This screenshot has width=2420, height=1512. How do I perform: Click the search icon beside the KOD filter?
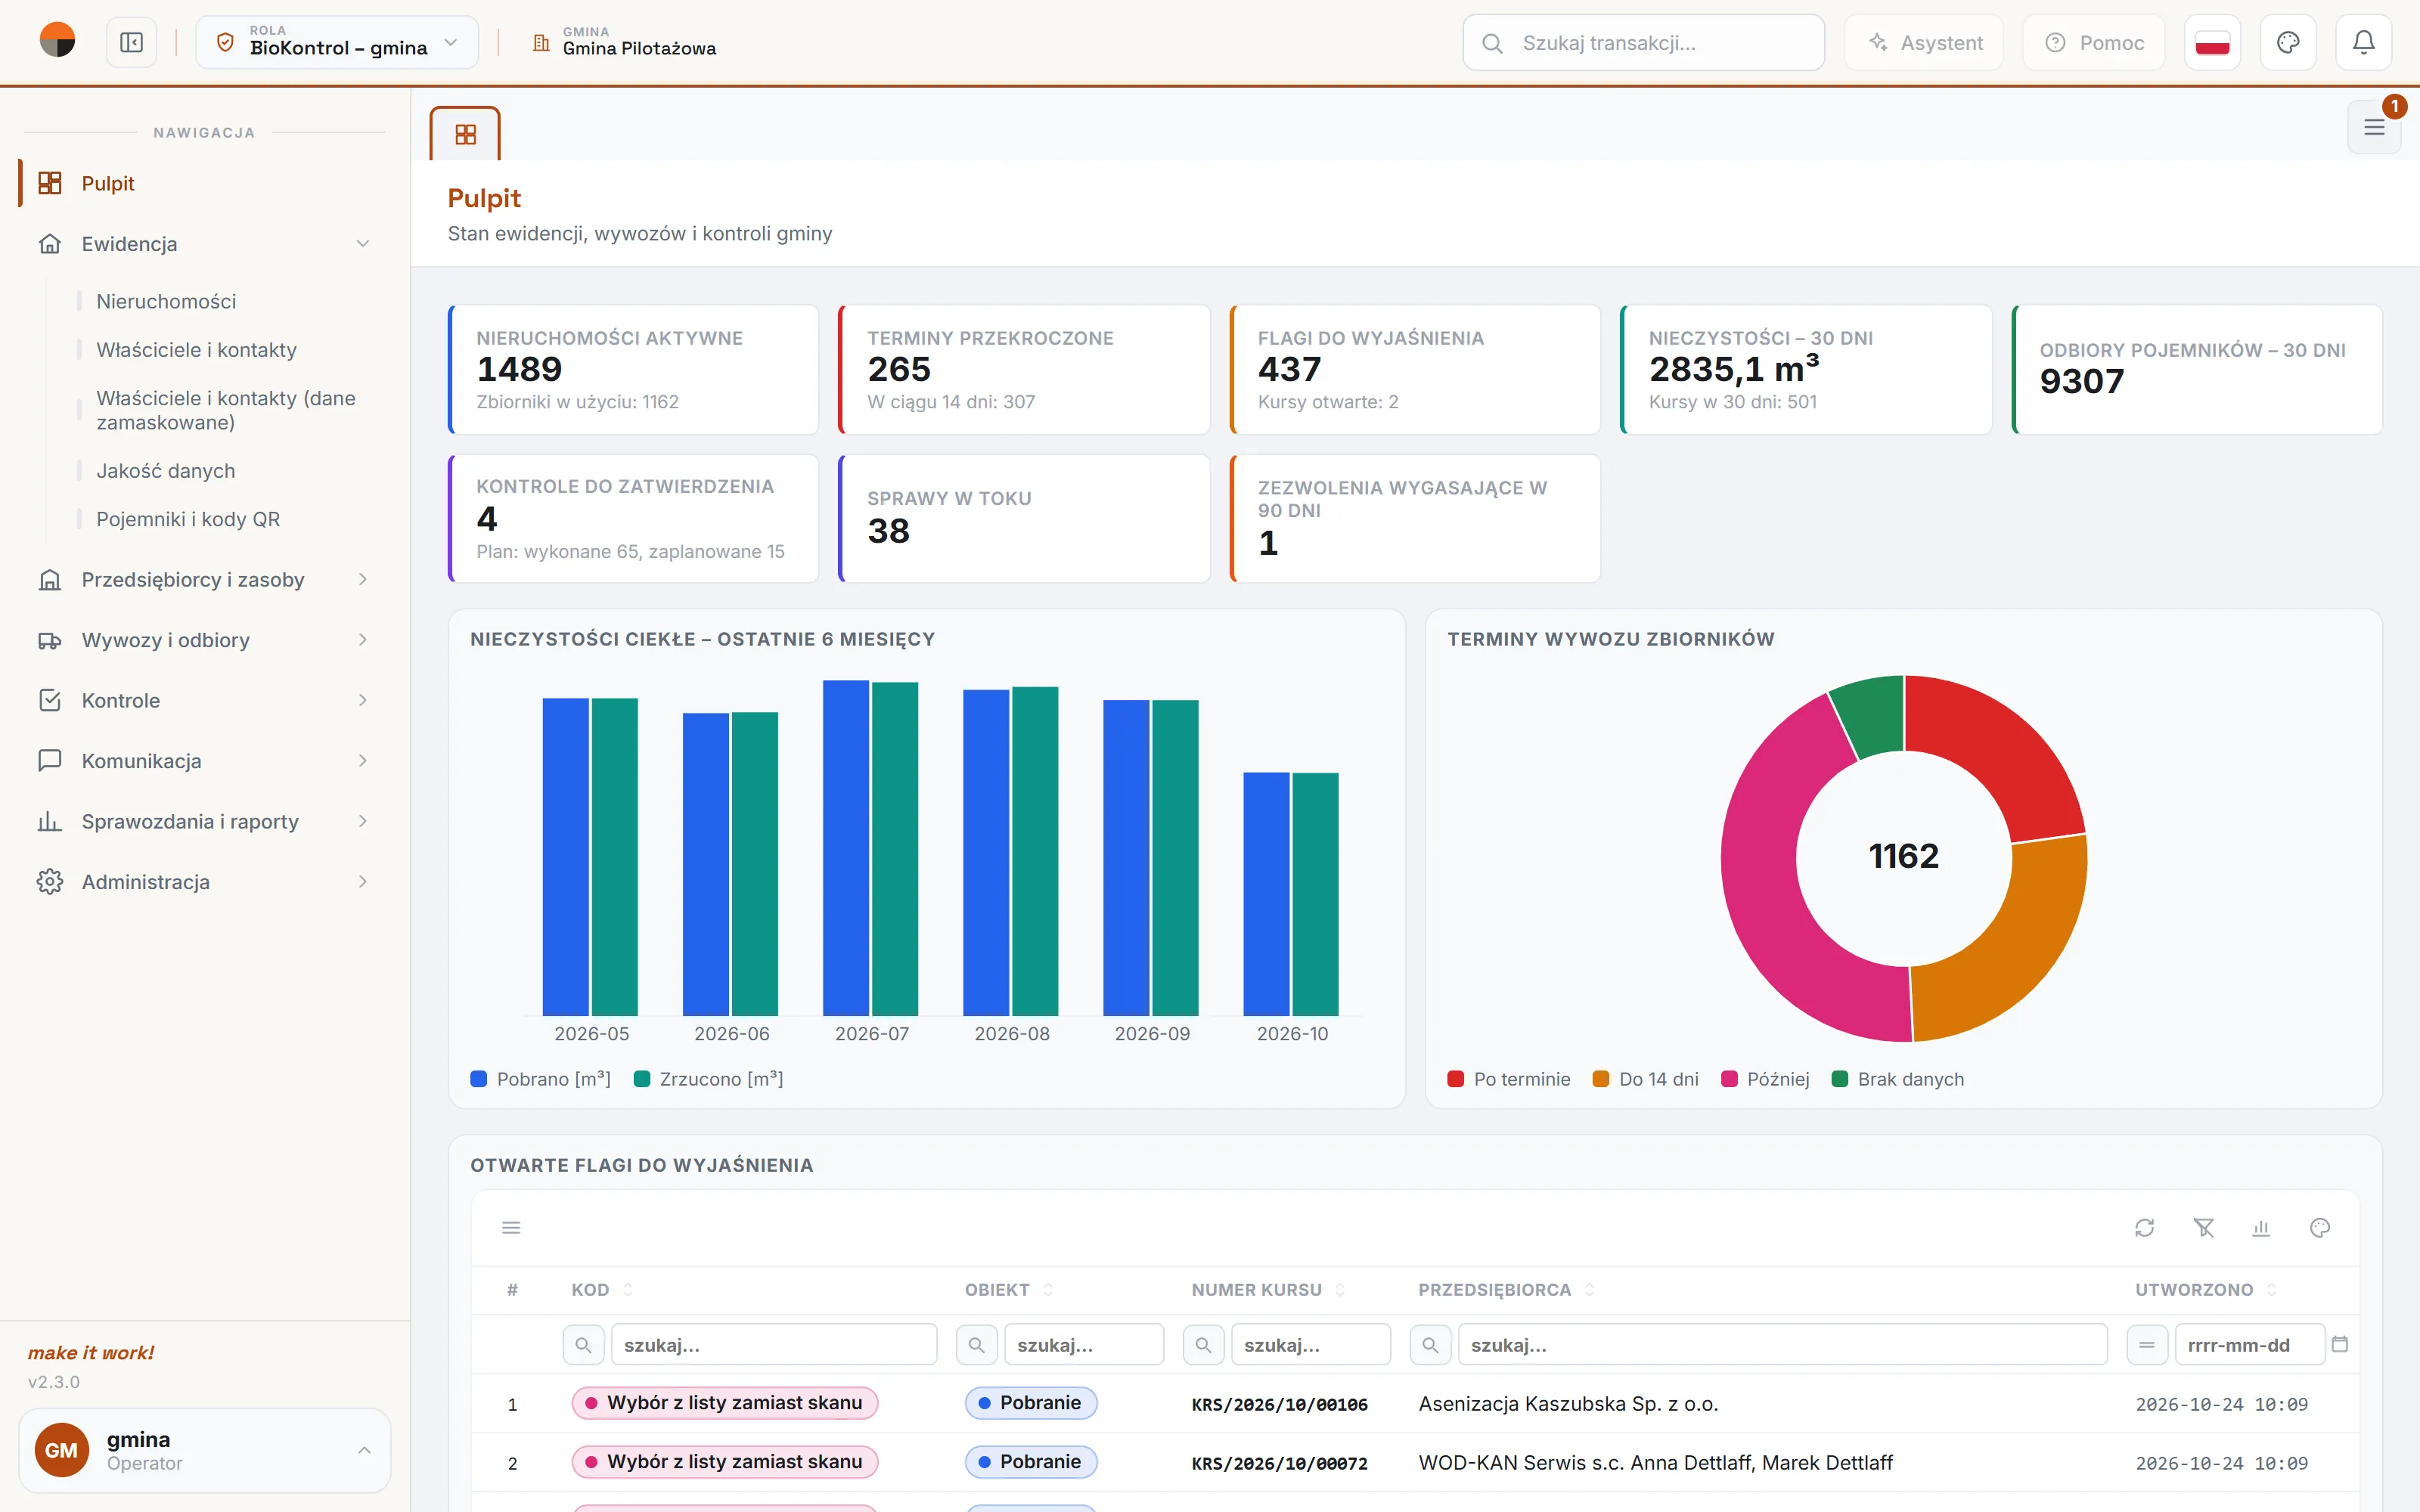[x=583, y=1345]
